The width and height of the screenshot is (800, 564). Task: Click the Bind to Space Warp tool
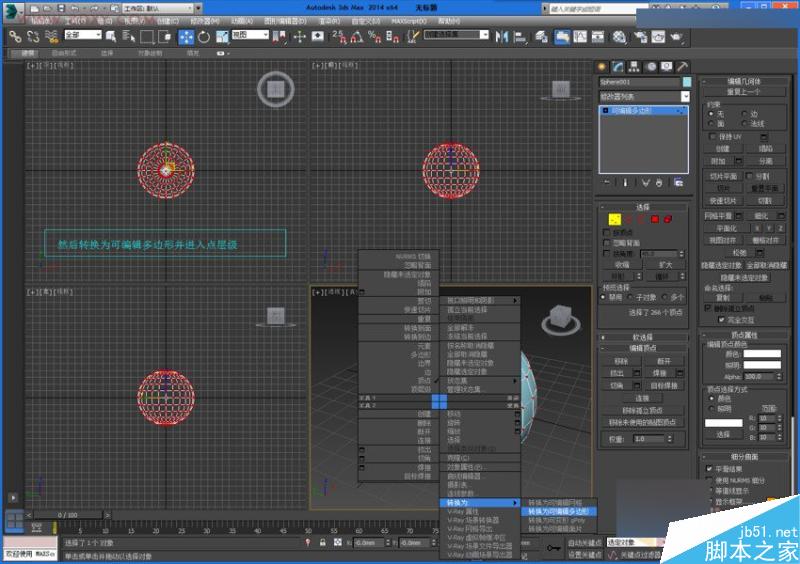point(51,37)
